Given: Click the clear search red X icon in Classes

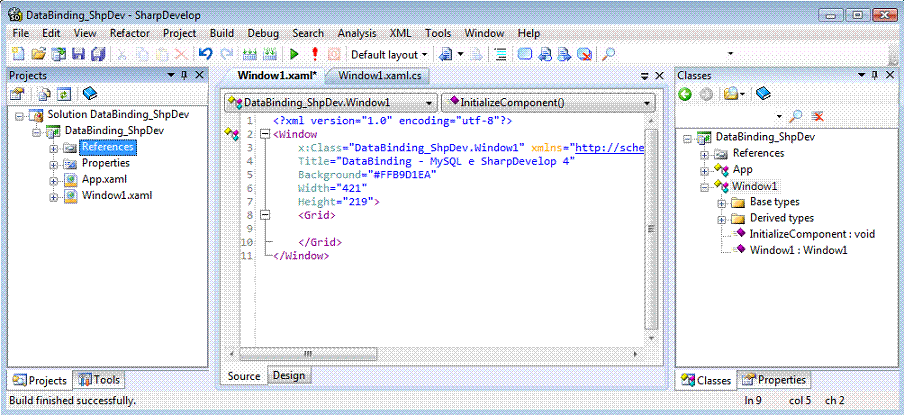Looking at the screenshot, I should coord(817,116).
